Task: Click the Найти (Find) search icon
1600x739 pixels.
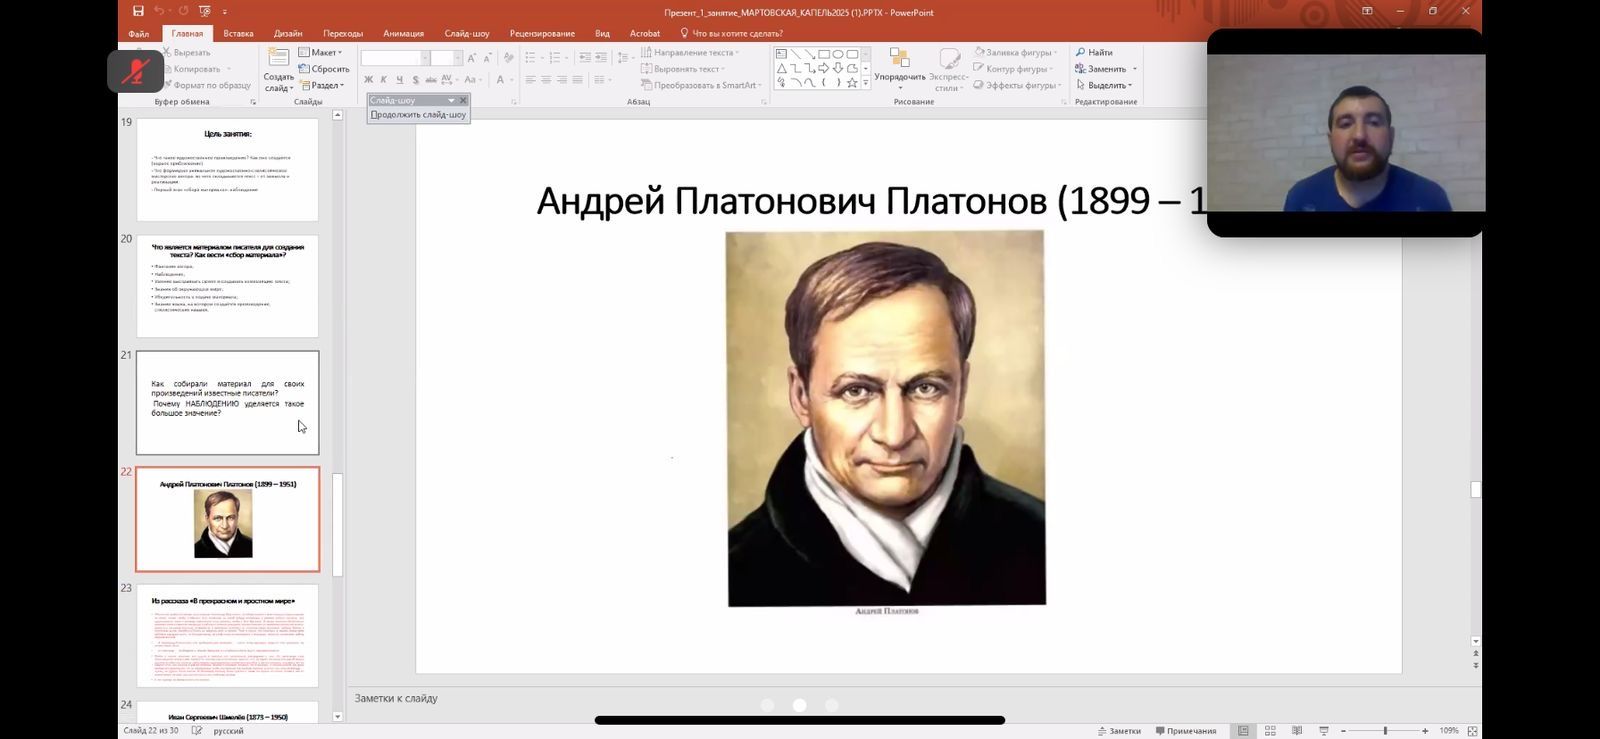Action: 1080,52
